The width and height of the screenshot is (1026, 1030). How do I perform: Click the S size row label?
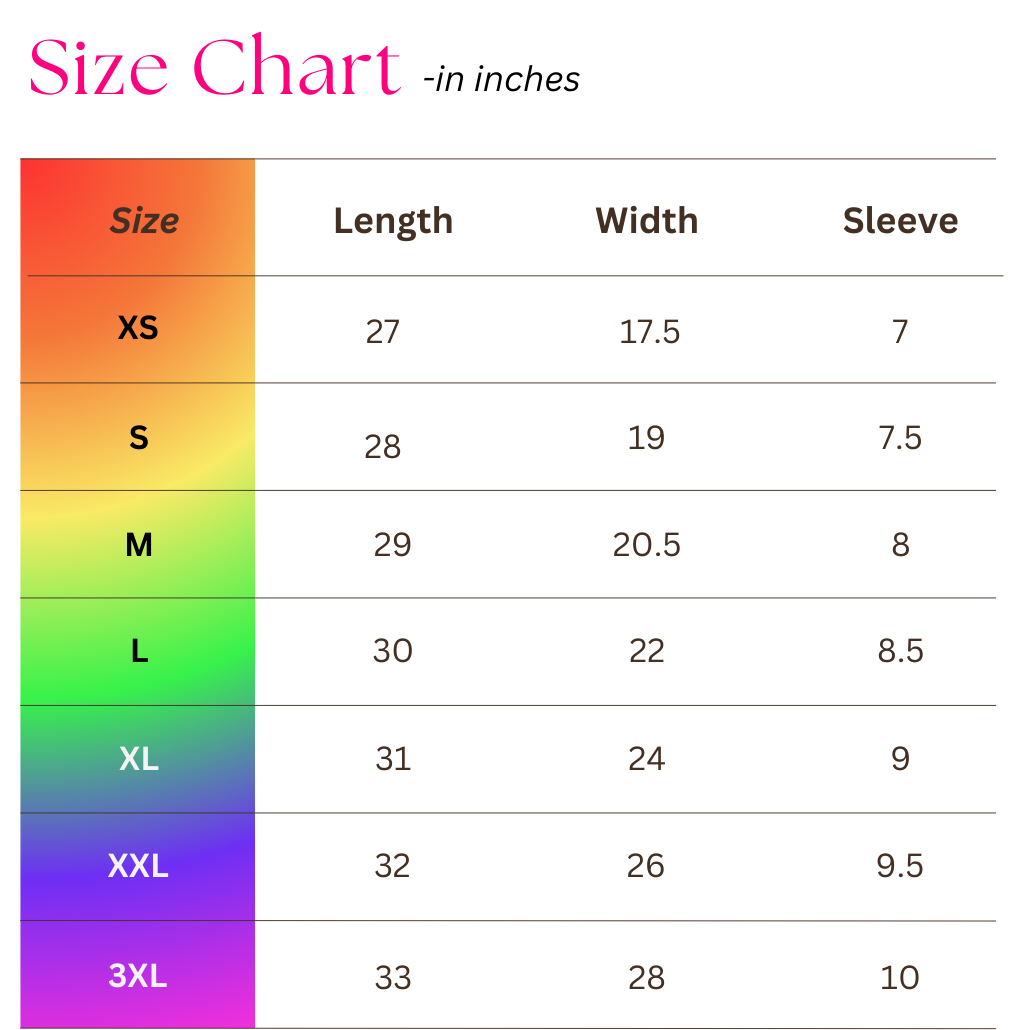[139, 437]
